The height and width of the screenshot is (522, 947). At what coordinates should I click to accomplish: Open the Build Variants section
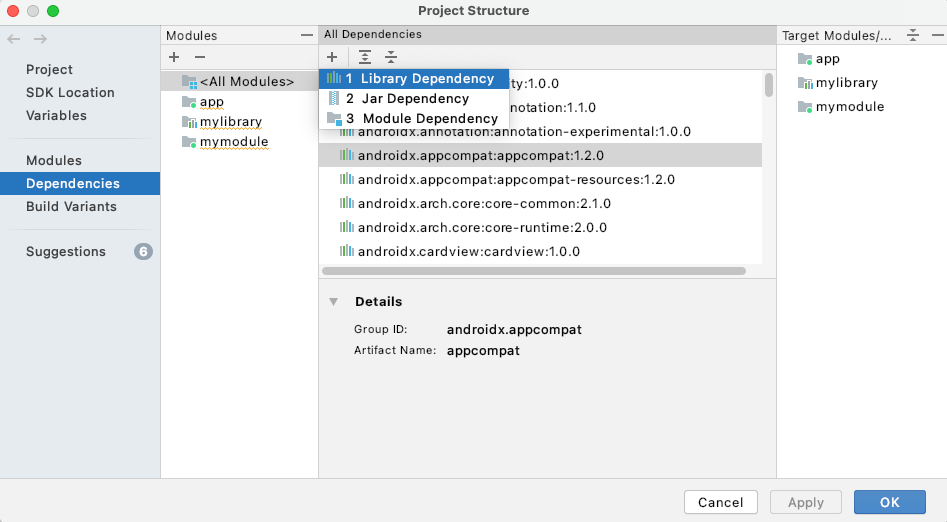[71, 207]
